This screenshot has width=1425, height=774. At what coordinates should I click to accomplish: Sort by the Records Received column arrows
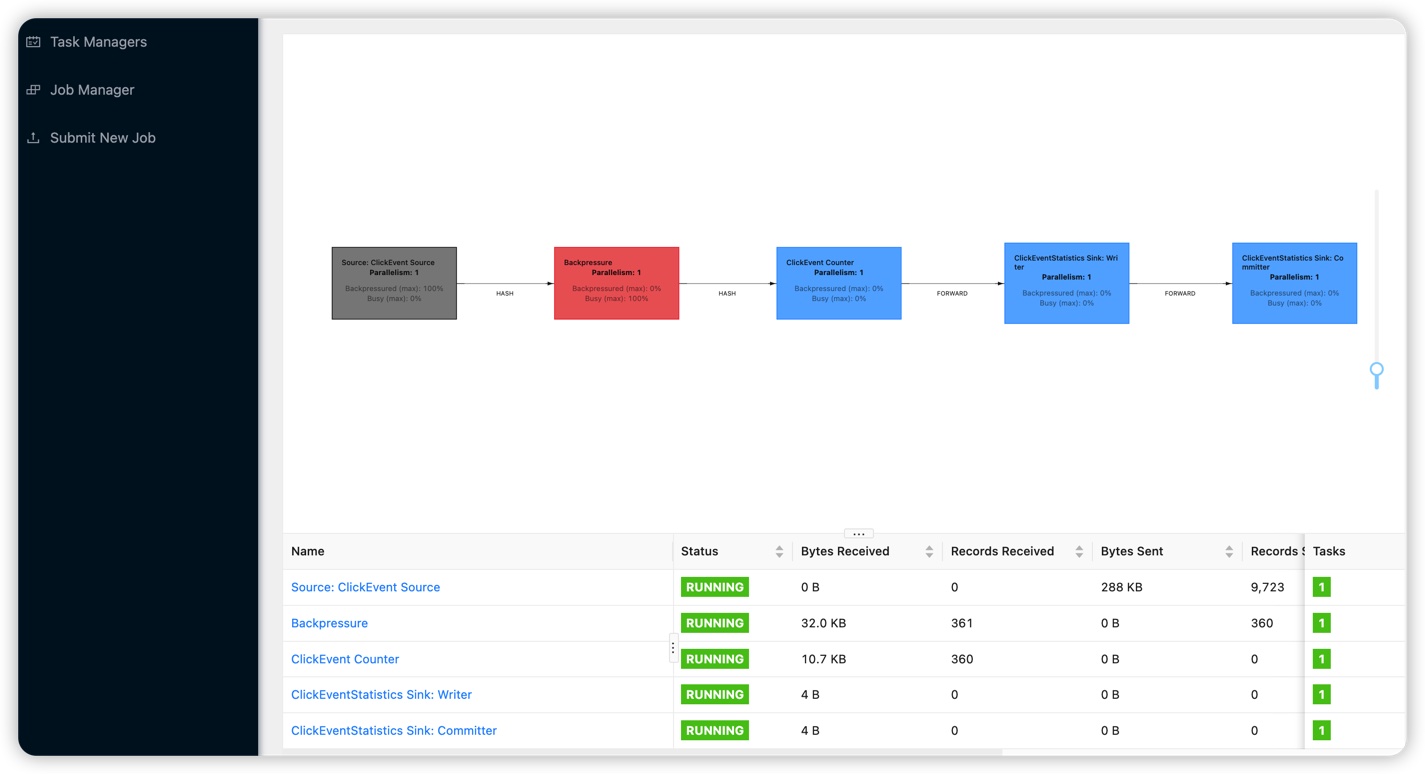click(1079, 552)
